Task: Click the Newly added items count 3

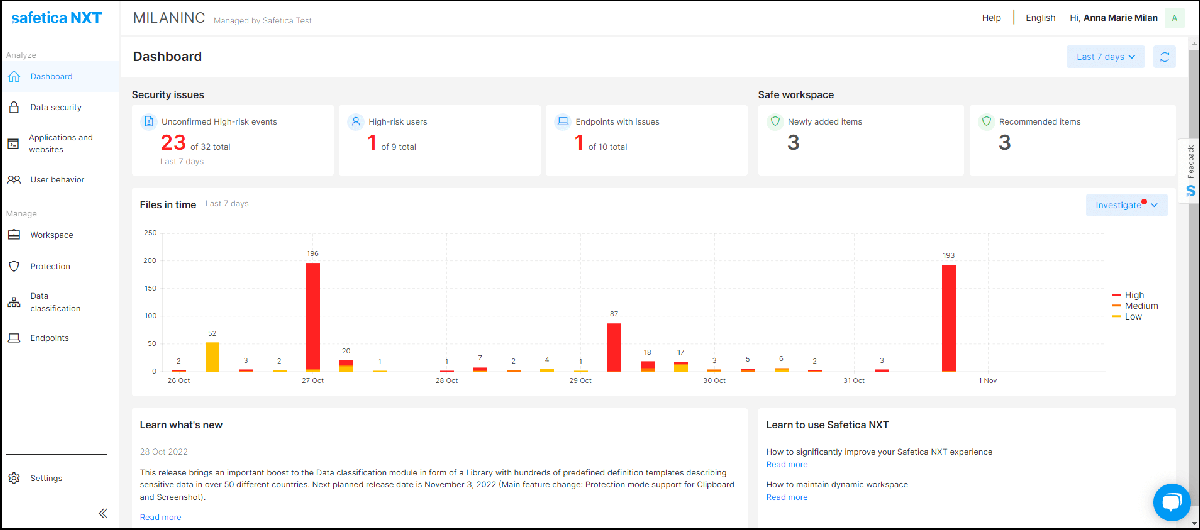Action: [793, 143]
